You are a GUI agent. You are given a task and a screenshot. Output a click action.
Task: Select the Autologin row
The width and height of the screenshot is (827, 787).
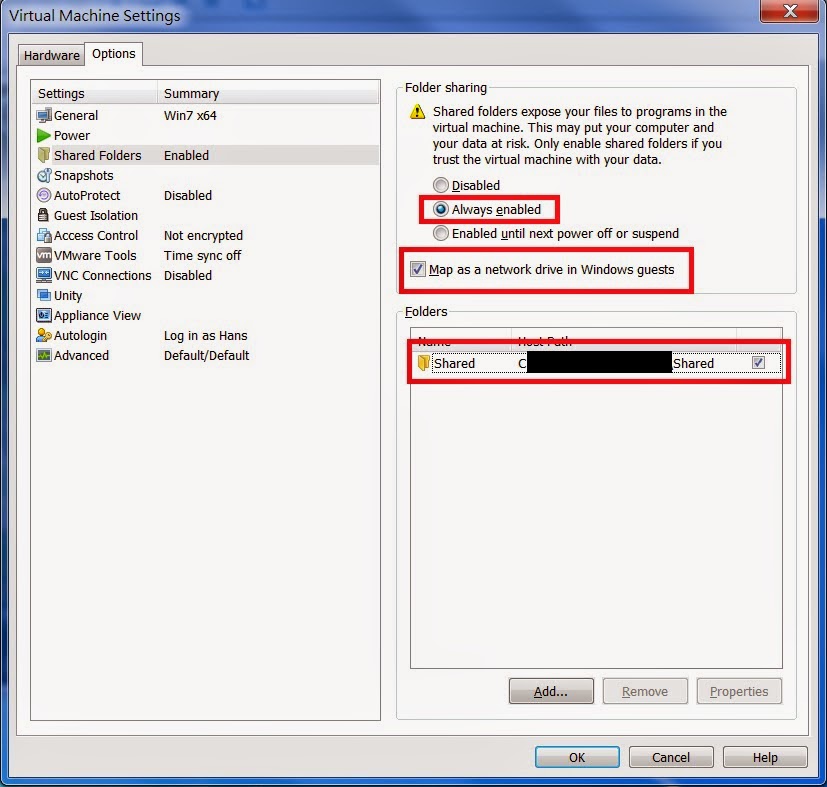point(205,335)
